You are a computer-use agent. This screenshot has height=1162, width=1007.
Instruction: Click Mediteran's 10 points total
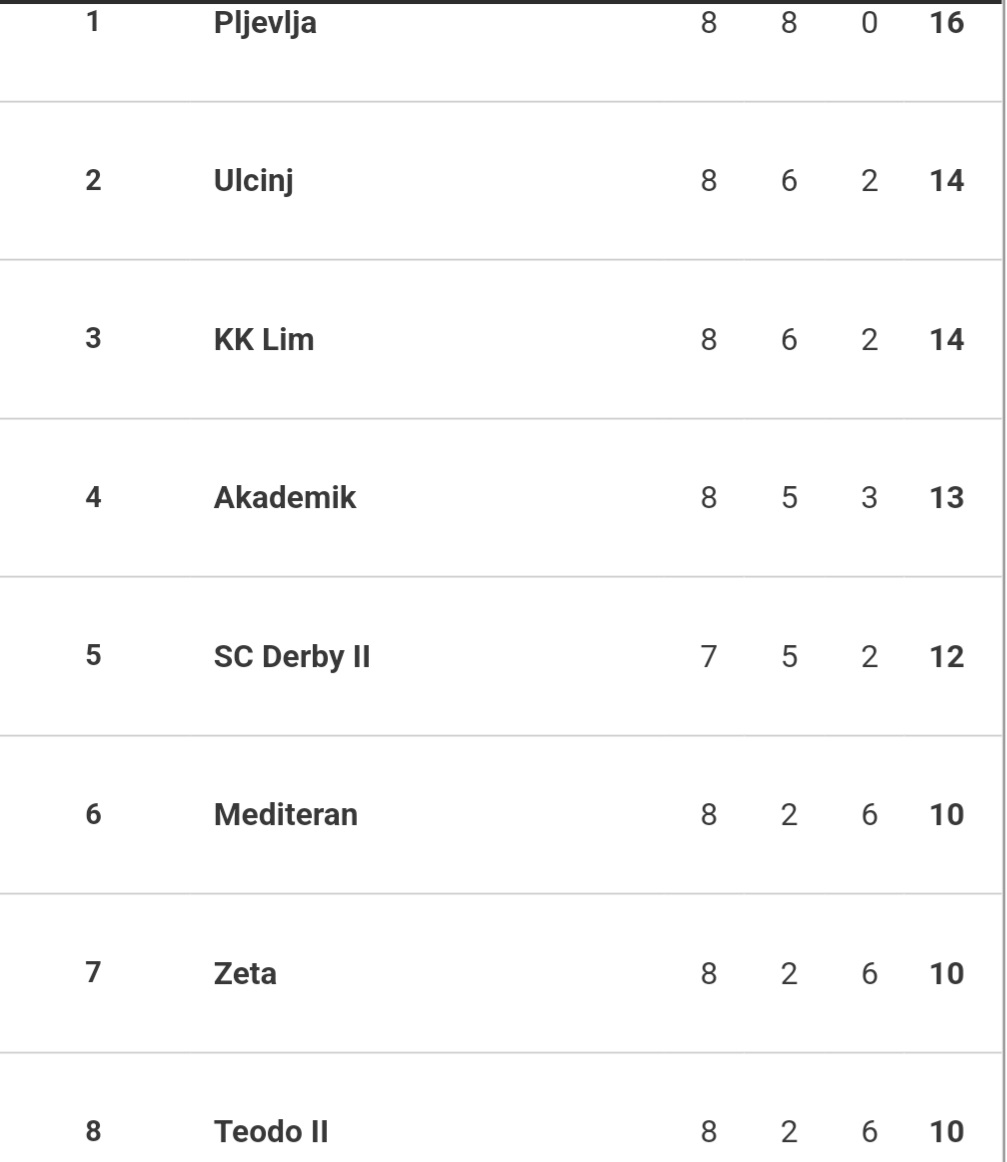click(x=946, y=814)
